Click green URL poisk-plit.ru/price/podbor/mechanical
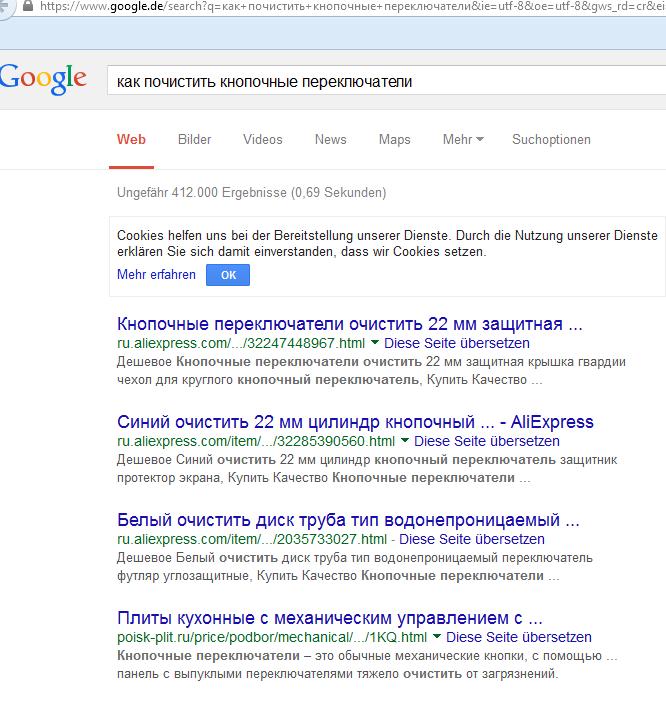 [272, 638]
